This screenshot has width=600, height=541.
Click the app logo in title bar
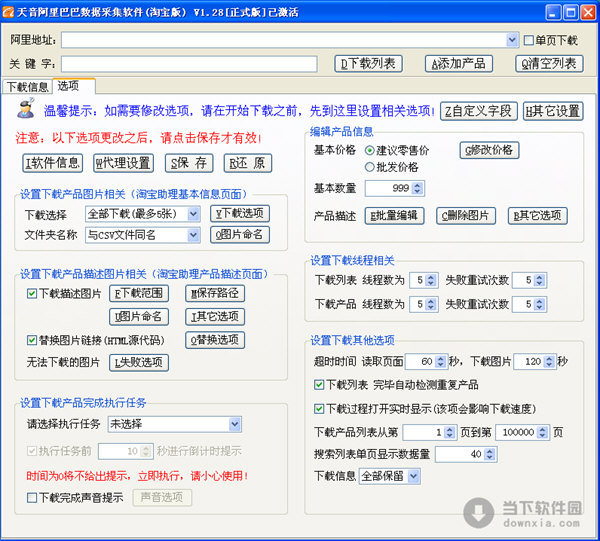tap(8, 12)
